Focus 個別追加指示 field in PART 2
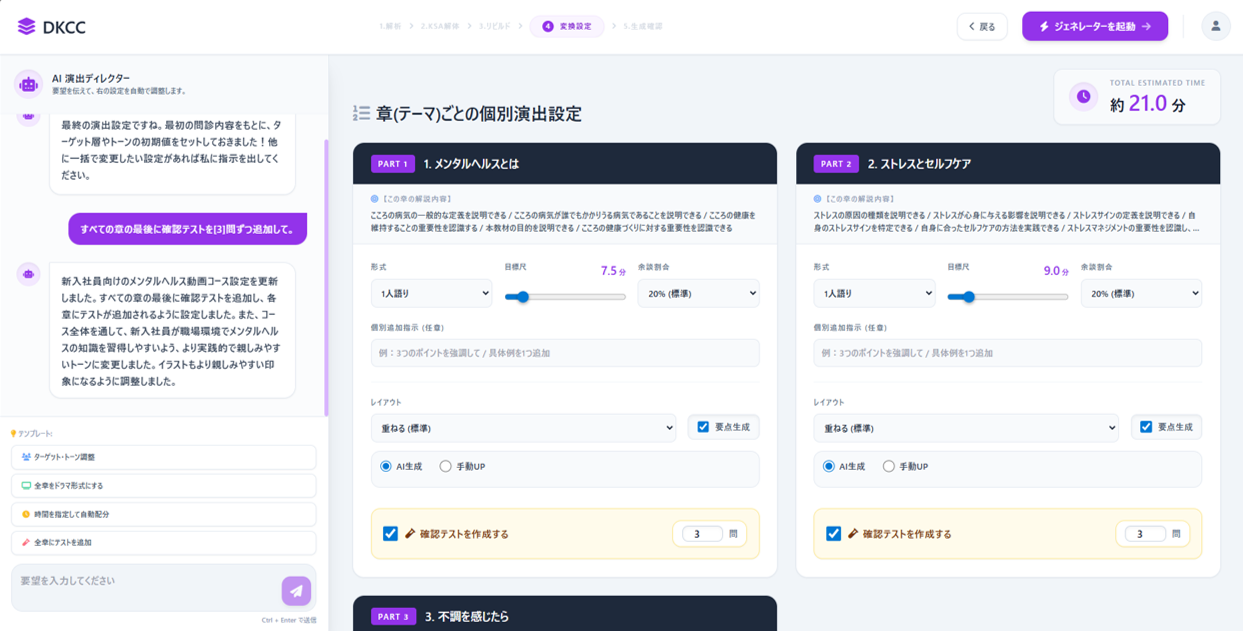The image size is (1243, 631). pos(1008,353)
